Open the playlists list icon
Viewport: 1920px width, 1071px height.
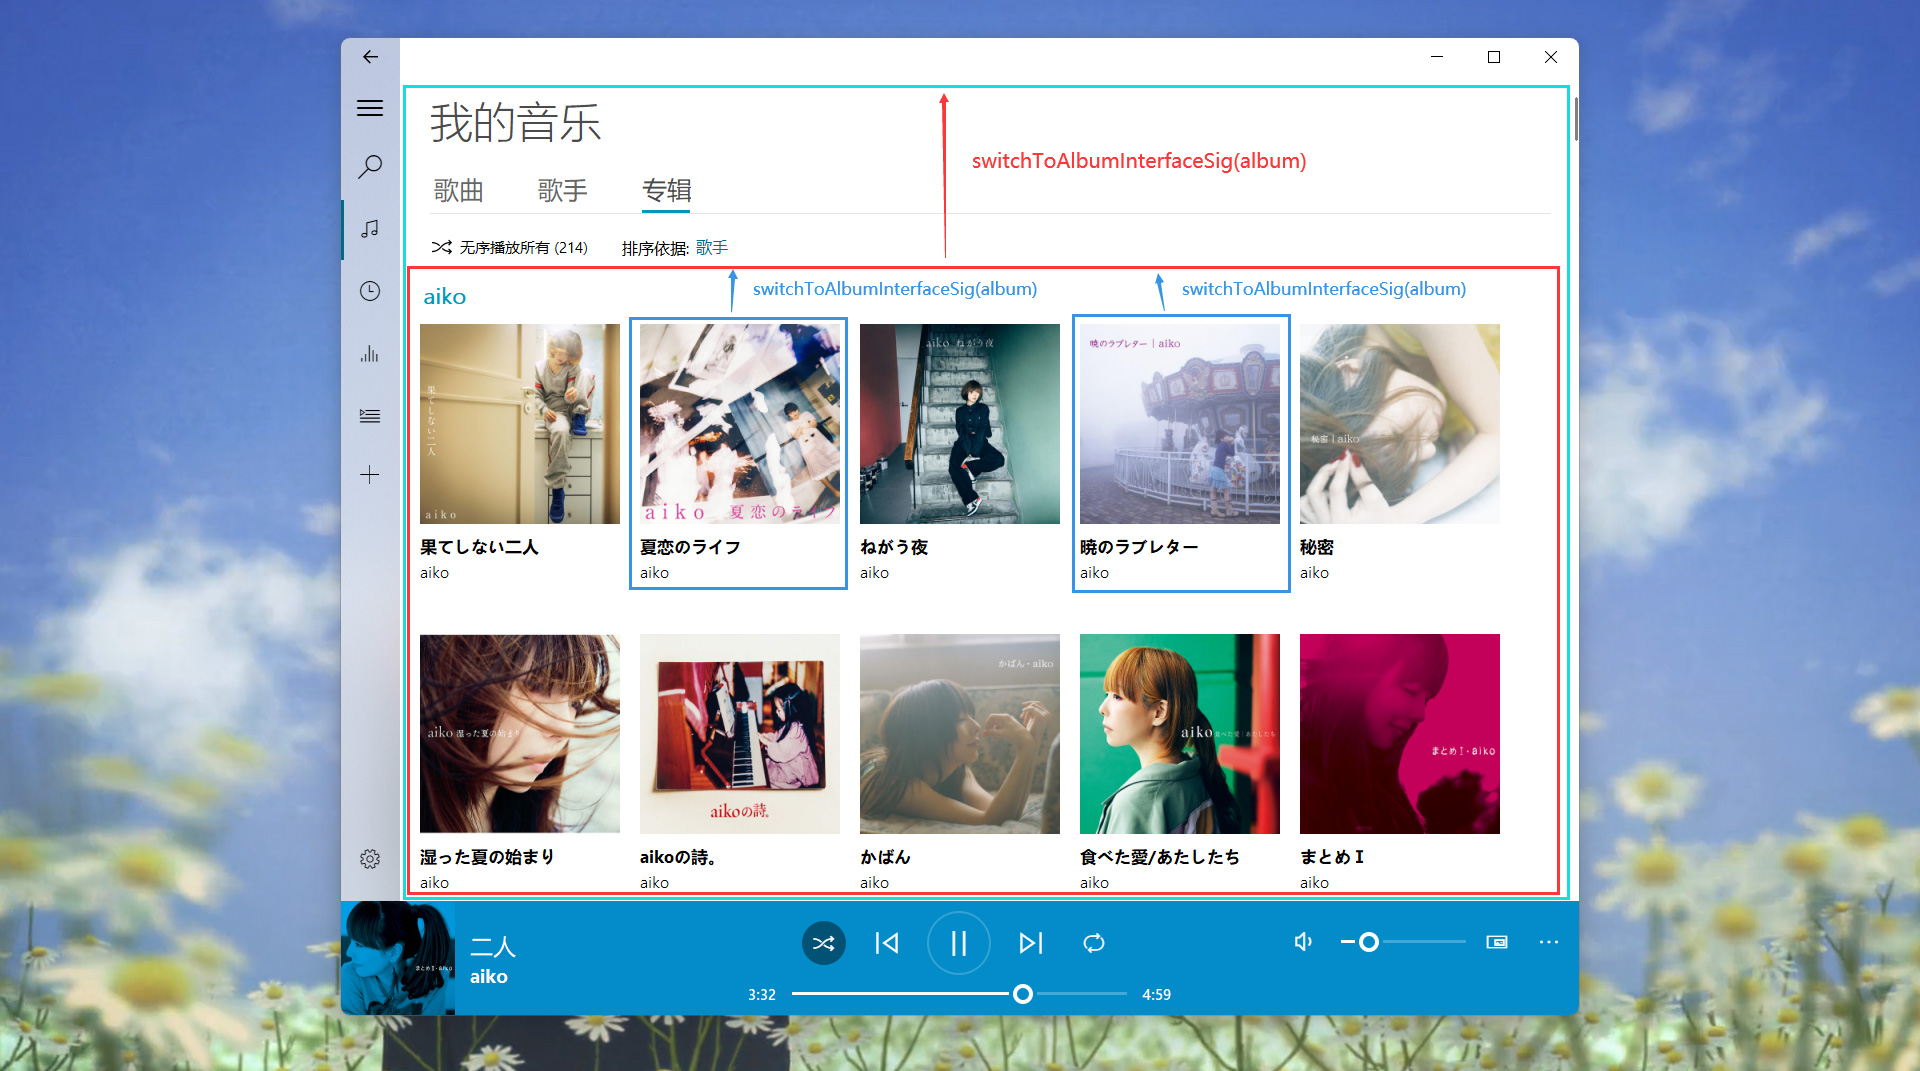(x=370, y=416)
